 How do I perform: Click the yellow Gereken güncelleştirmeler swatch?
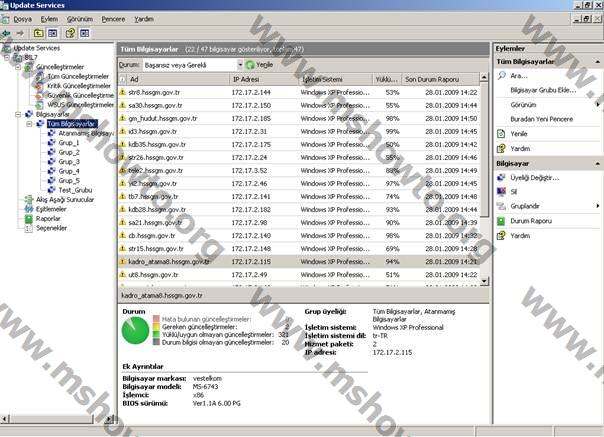pyautogui.click(x=156, y=327)
